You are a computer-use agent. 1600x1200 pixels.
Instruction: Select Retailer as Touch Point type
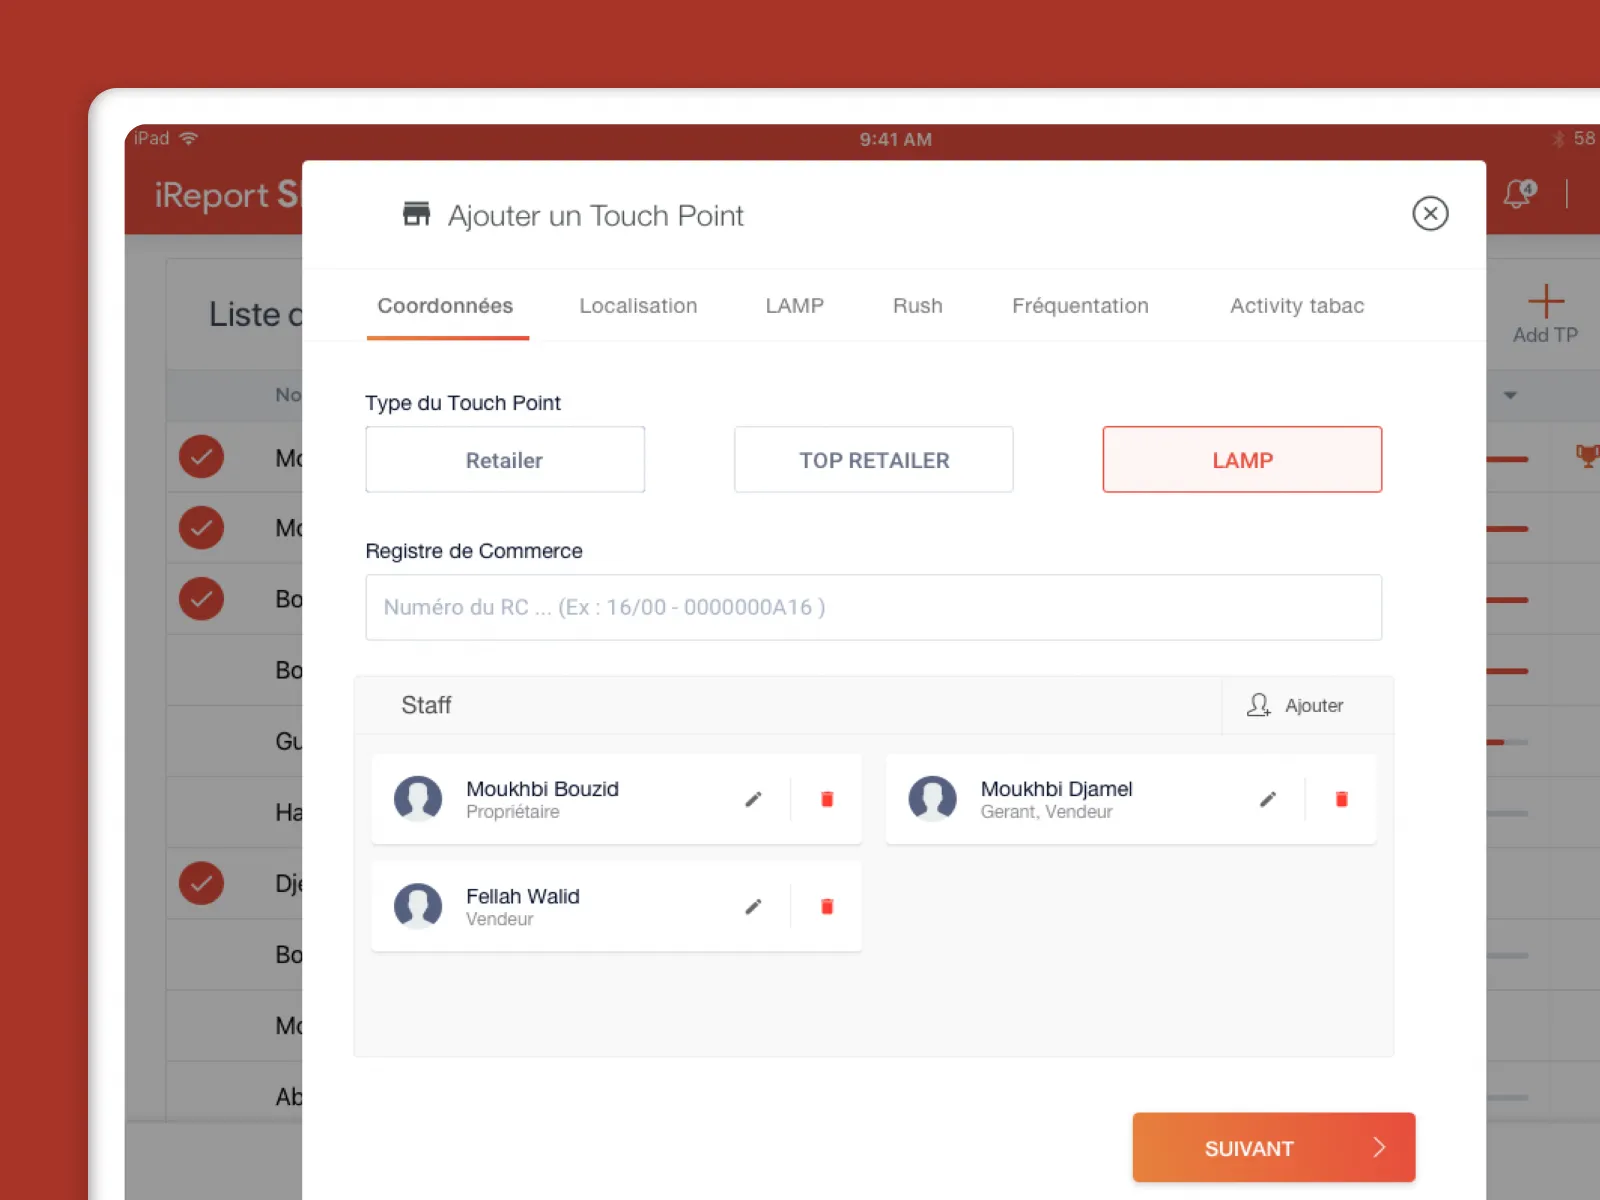coord(505,460)
